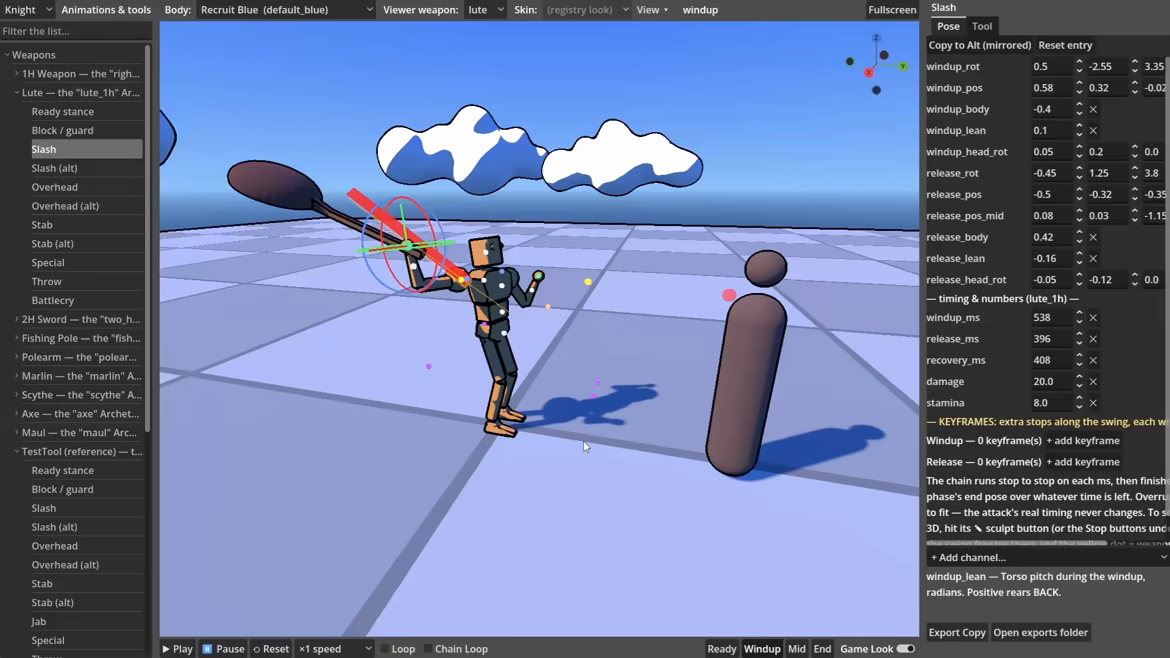
Task: Enable the Loop checkbox
Action: pos(385,649)
